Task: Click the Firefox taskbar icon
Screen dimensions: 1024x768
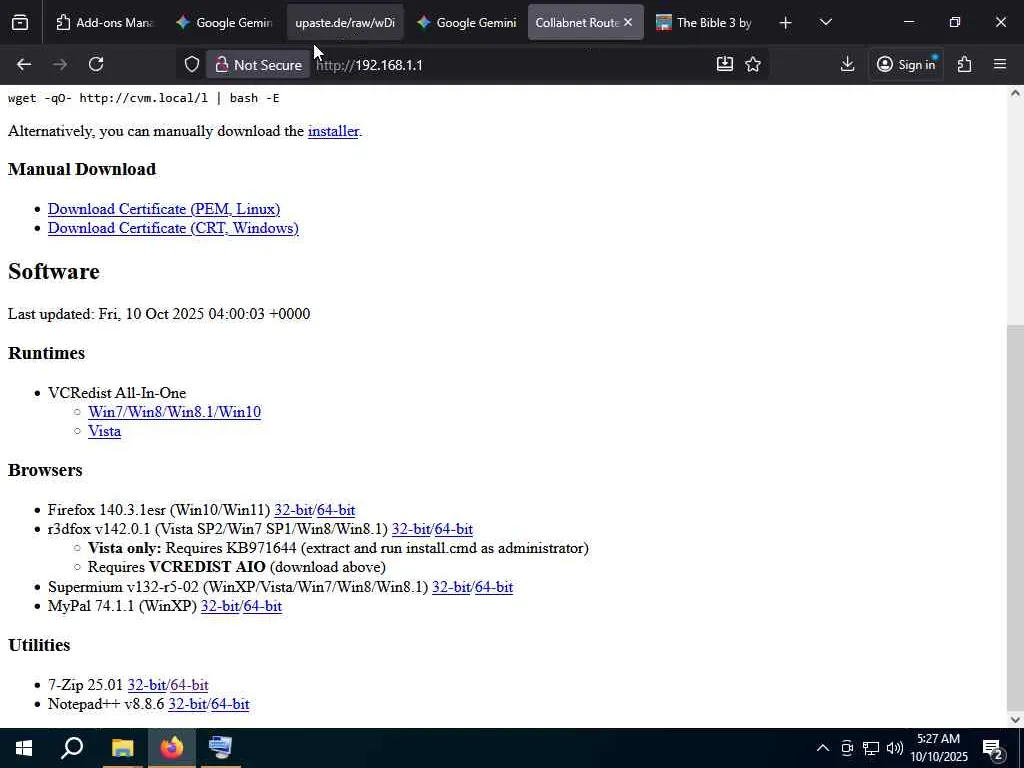Action: point(172,748)
